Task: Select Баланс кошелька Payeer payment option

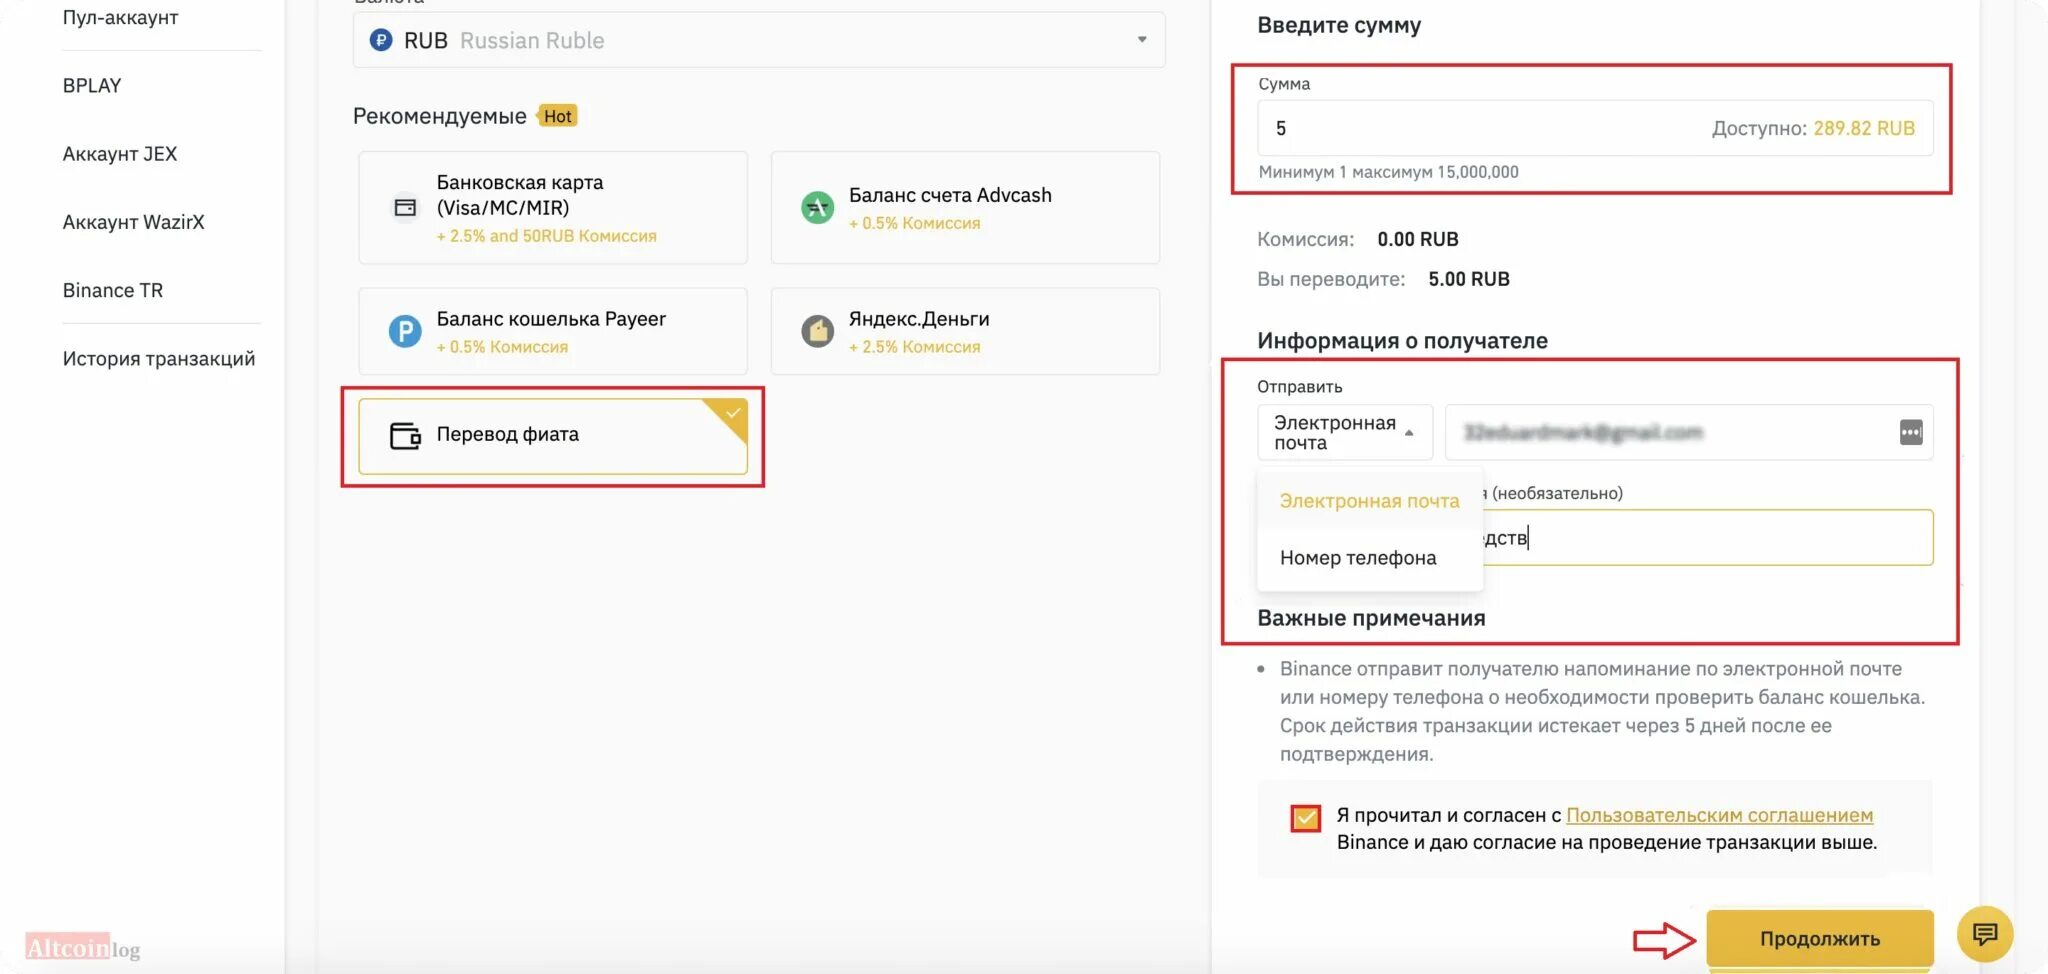Action: click(553, 331)
